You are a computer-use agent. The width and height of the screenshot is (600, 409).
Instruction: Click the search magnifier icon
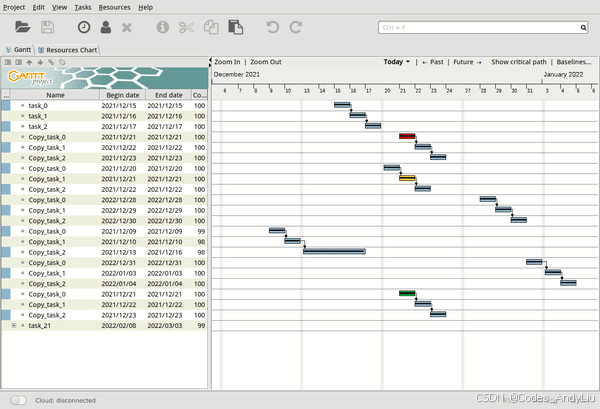coord(583,28)
